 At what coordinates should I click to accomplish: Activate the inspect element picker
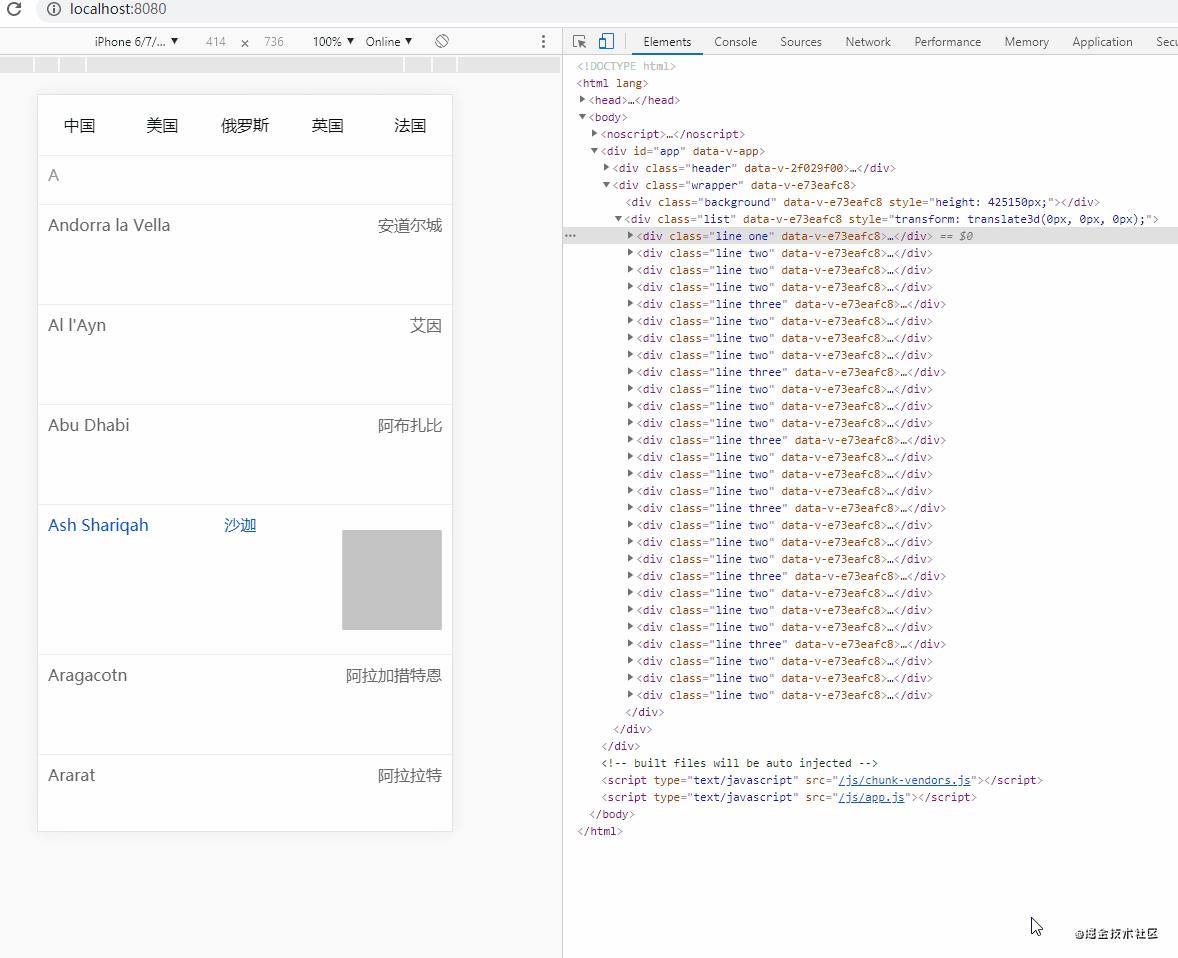point(579,41)
